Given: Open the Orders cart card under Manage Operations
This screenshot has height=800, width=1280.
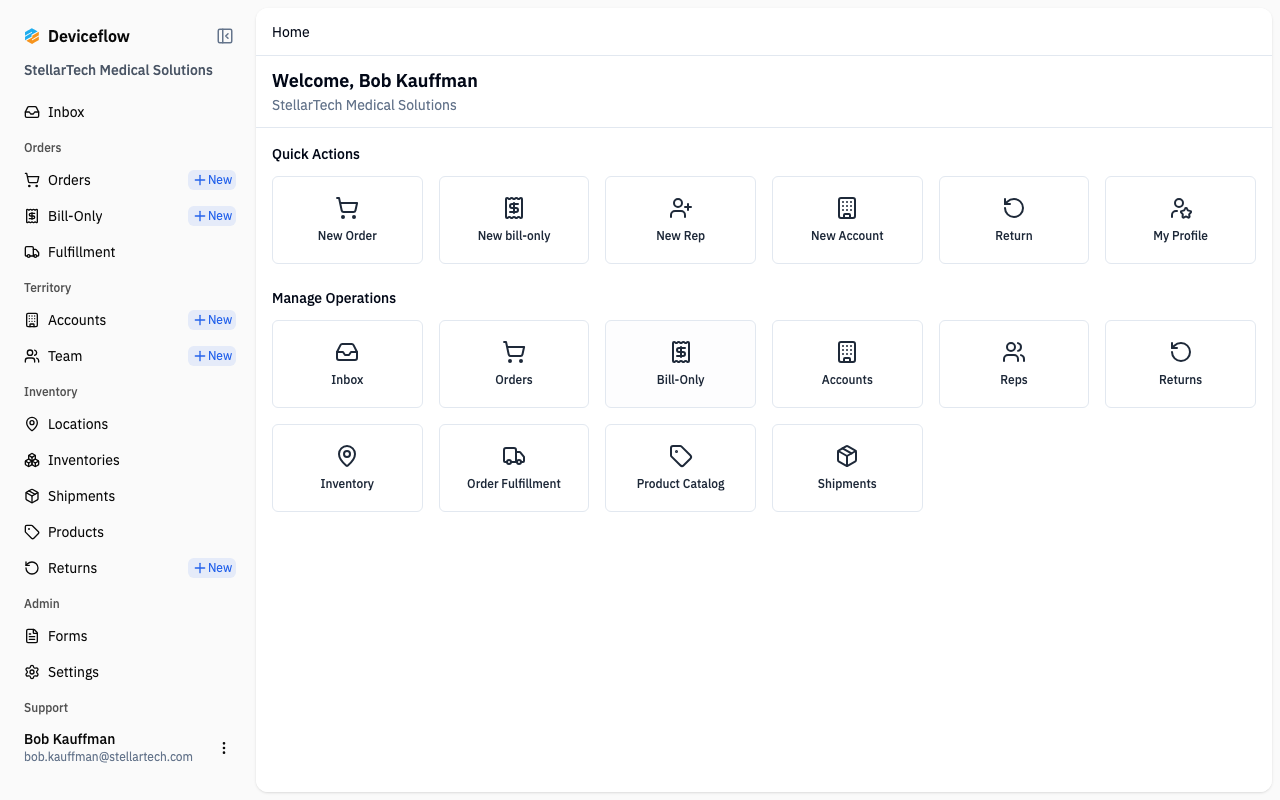Looking at the screenshot, I should [x=514, y=364].
